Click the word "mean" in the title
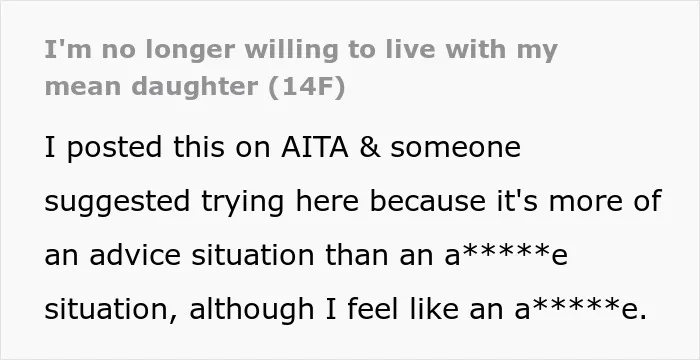Viewport: 700px width, 360px height. click(83, 86)
